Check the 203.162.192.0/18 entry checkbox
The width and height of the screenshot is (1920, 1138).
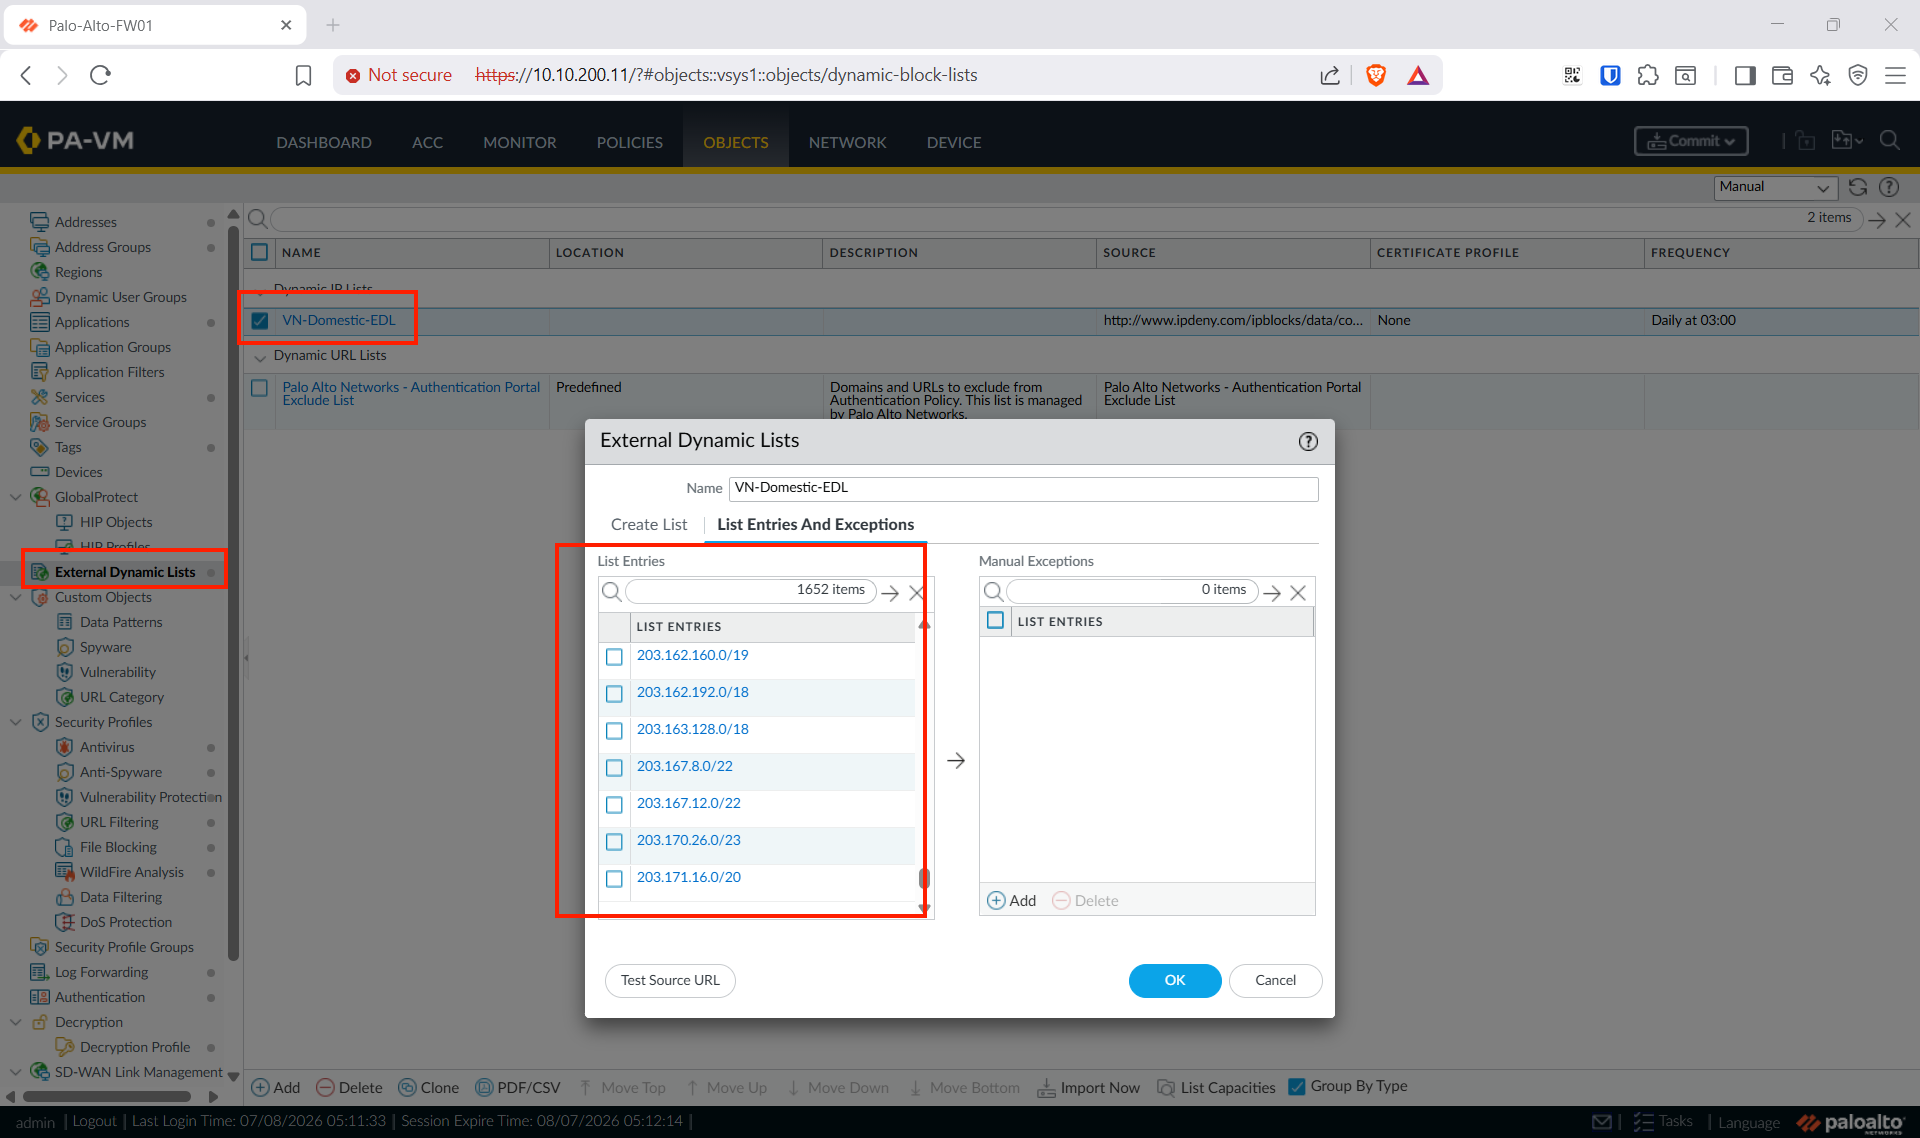(x=614, y=694)
